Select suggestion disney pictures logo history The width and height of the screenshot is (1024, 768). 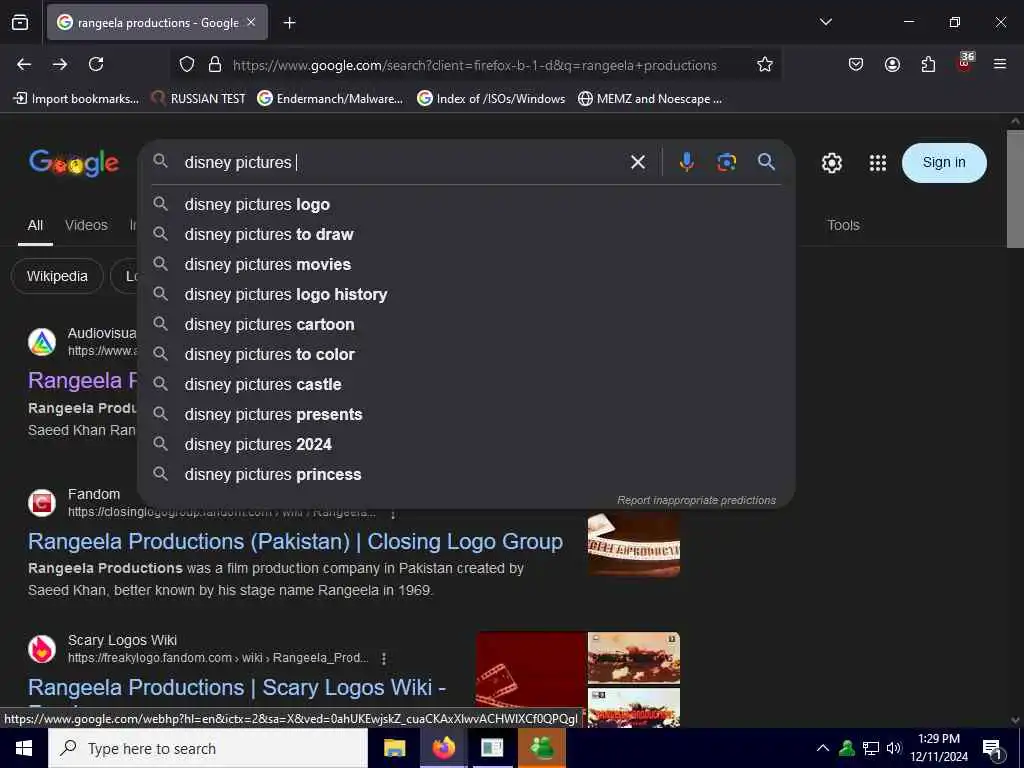(466, 295)
